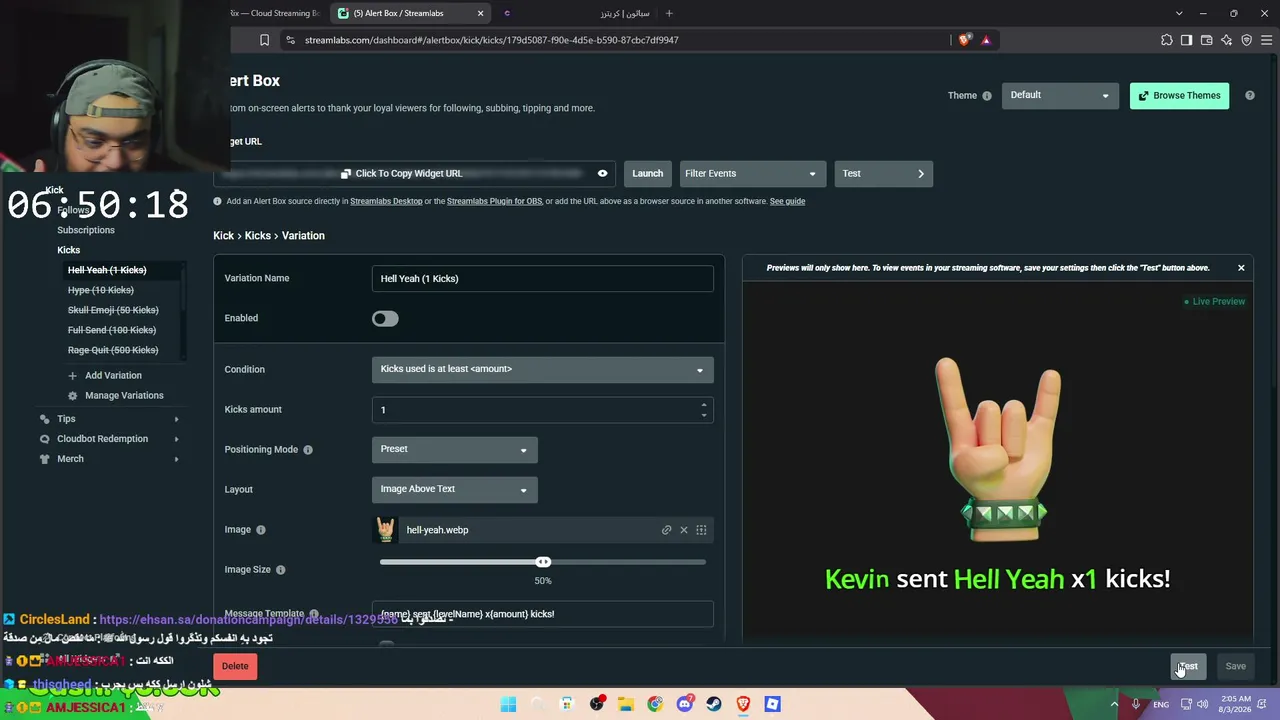Screen dimensions: 1280x720
Task: Open Discord from the taskbar
Action: click(685, 704)
